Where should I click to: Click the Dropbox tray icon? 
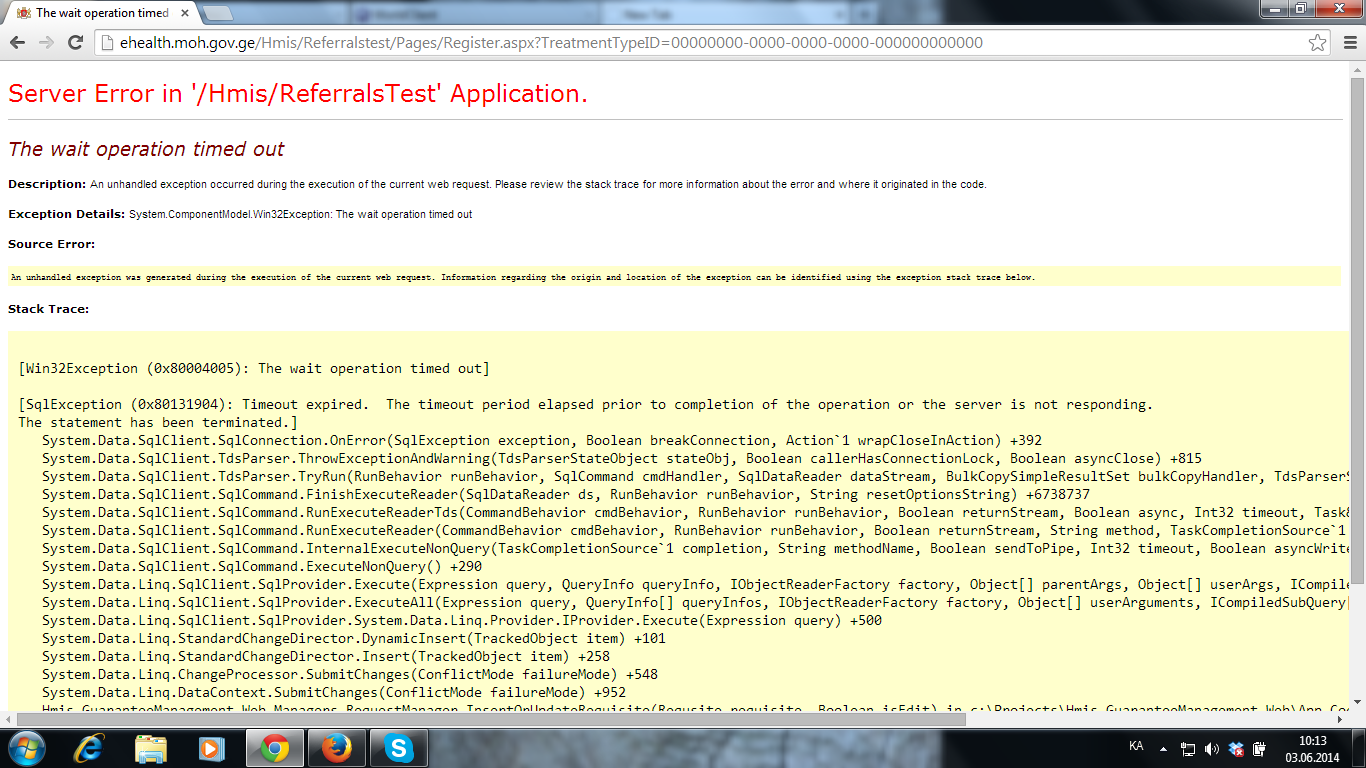(1236, 748)
